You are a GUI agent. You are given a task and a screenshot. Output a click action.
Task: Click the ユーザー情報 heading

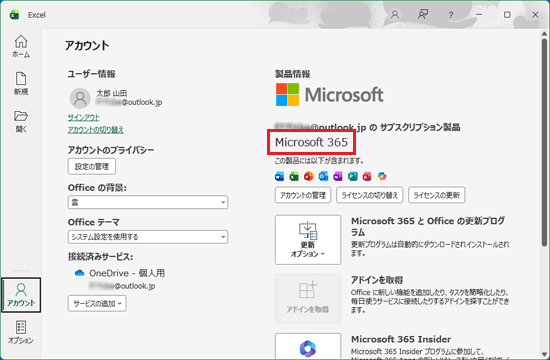click(92, 74)
